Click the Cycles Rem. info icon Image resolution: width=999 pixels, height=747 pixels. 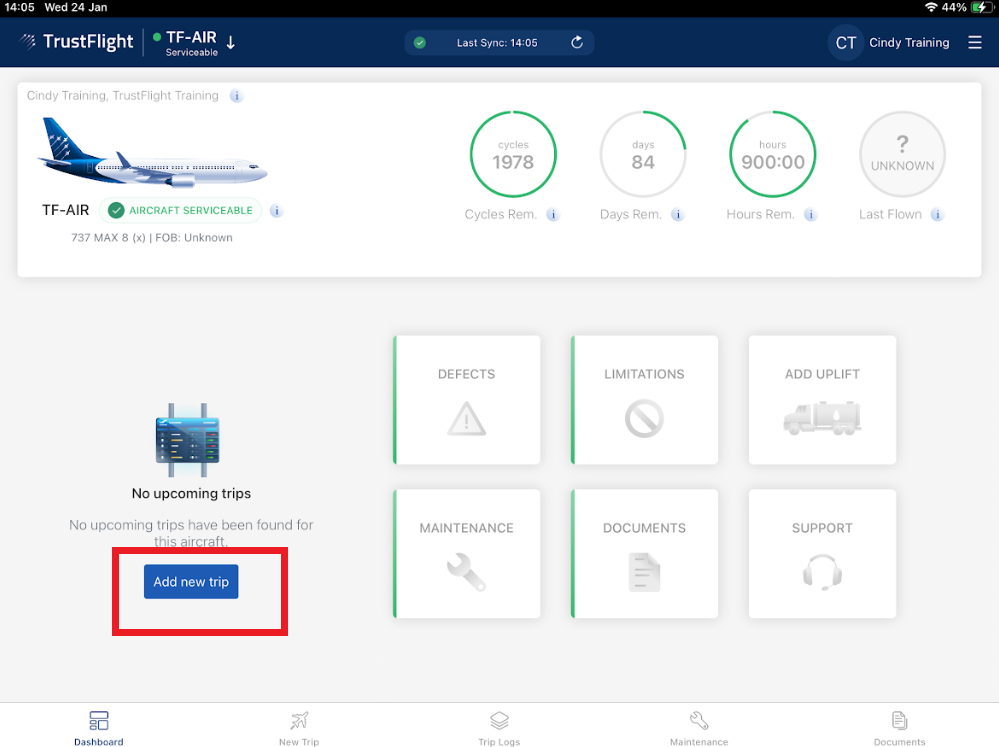tap(553, 214)
